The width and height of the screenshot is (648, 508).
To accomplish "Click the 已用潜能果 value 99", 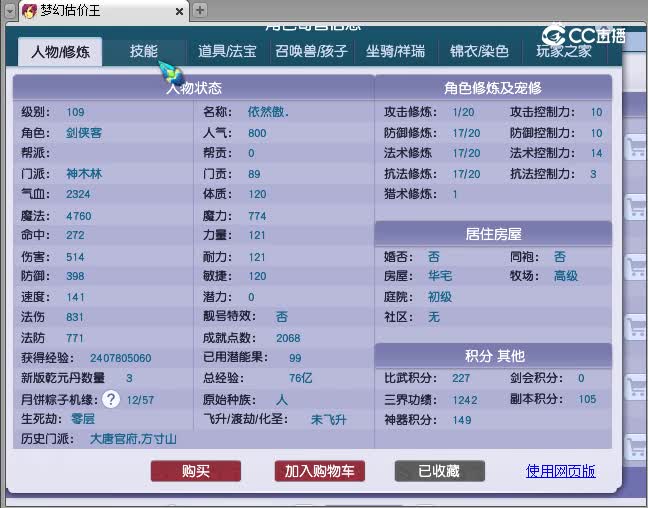I will 295,358.
